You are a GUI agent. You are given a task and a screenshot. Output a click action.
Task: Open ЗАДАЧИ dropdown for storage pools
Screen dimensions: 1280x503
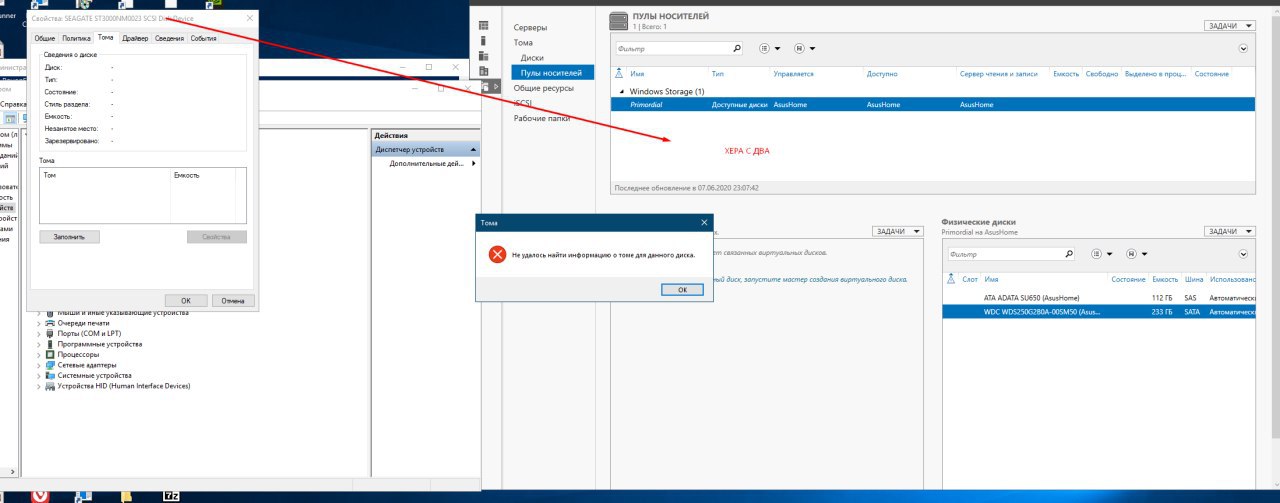1229,26
